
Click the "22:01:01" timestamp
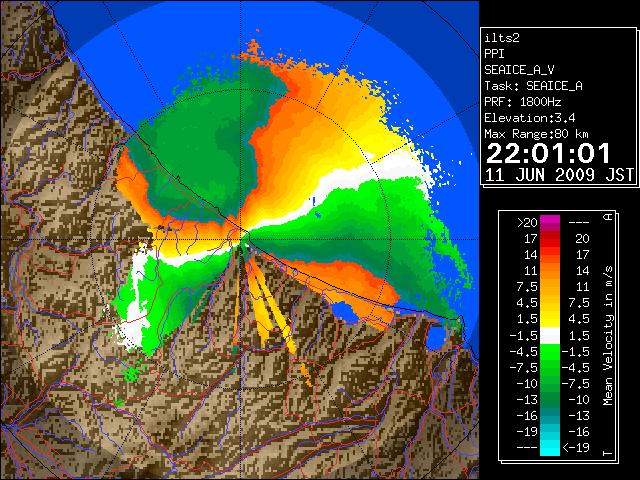coord(549,153)
